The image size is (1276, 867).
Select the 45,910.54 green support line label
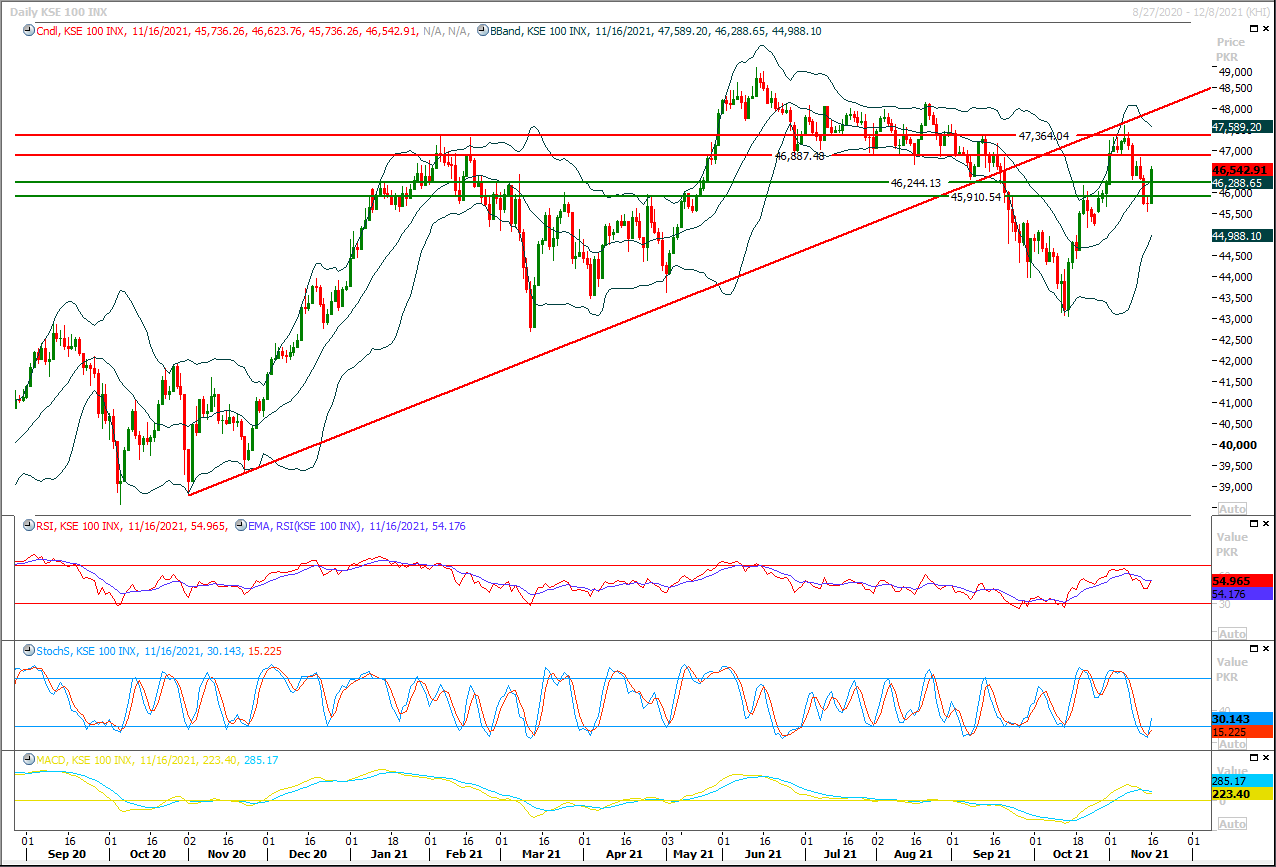(976, 197)
